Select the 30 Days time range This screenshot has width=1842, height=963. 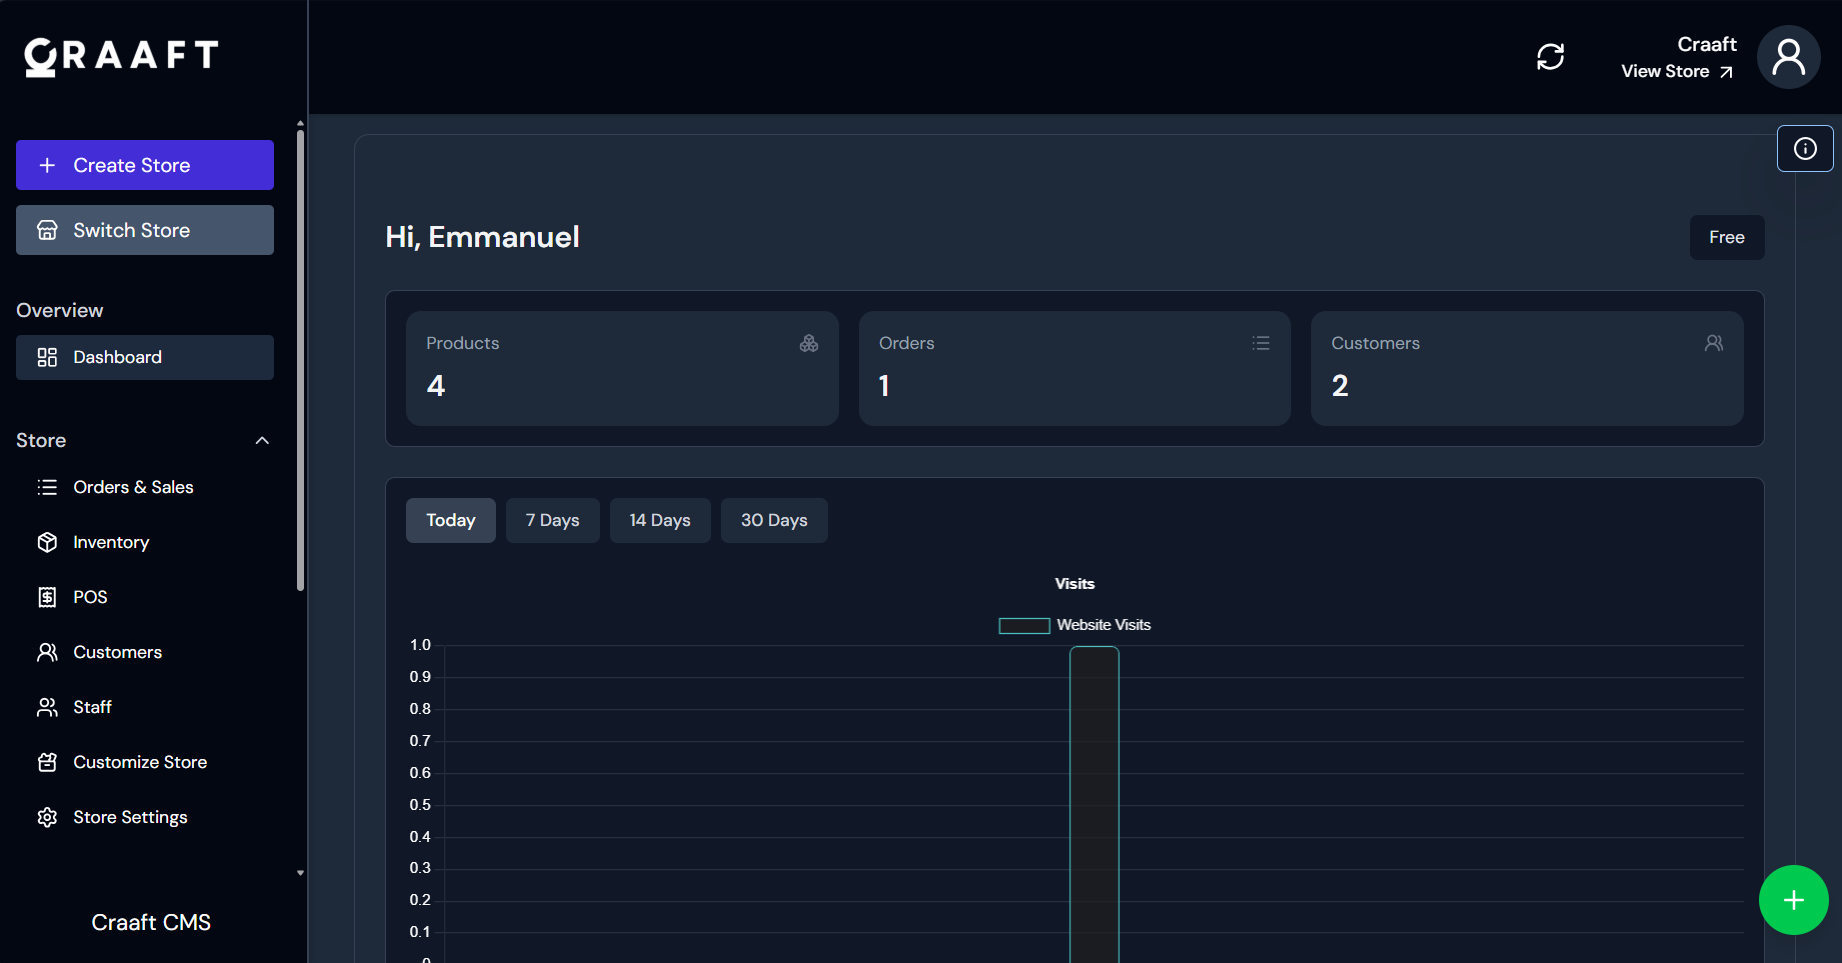[773, 520]
